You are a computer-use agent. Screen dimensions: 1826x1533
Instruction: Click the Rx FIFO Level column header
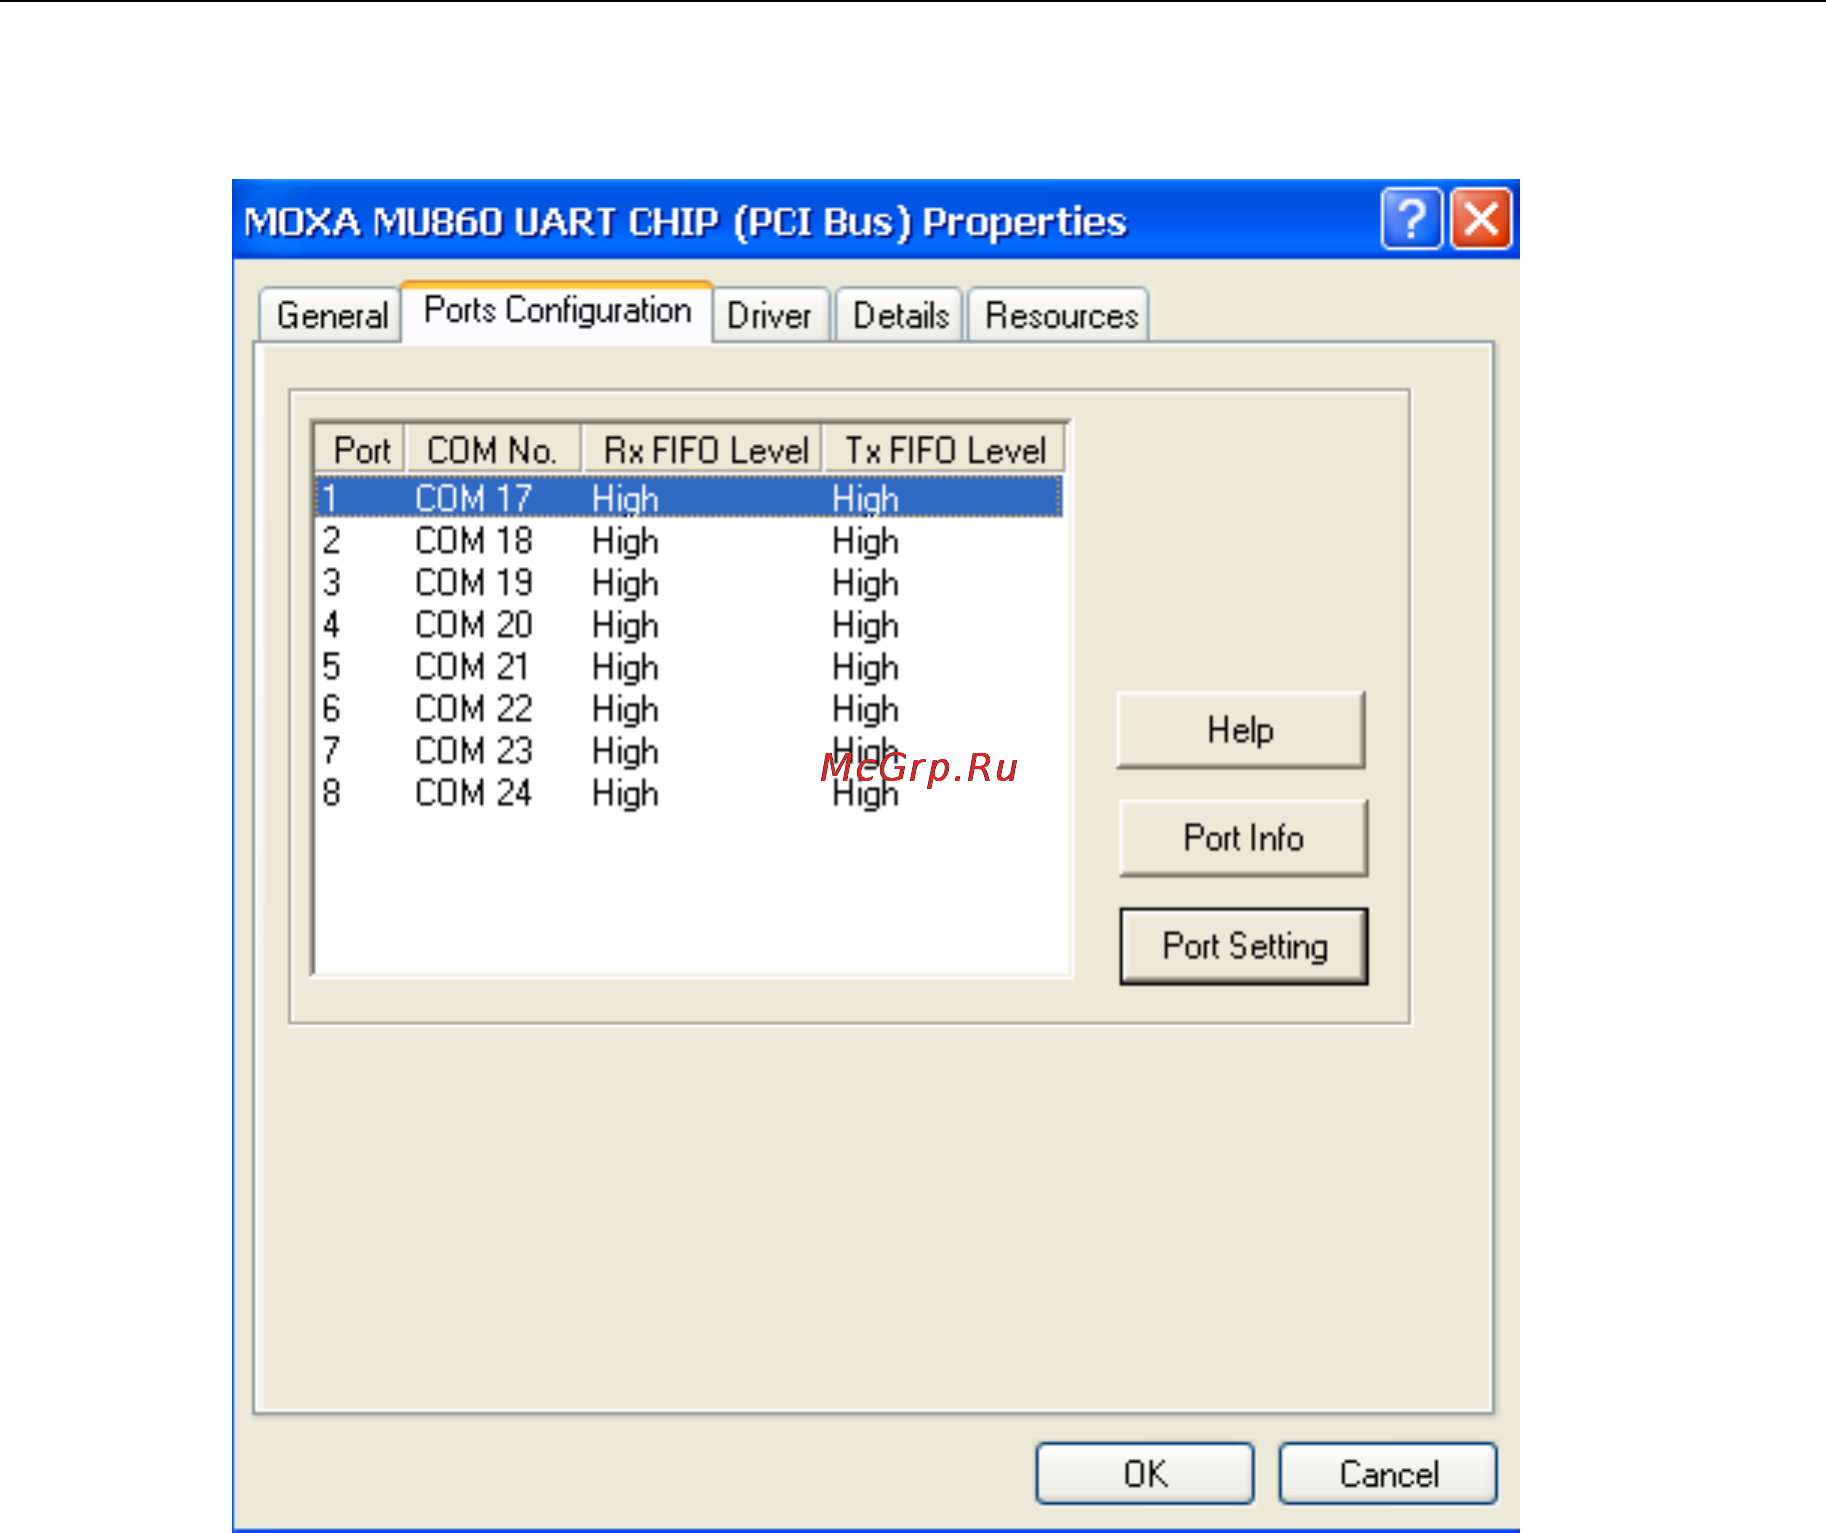(x=703, y=450)
